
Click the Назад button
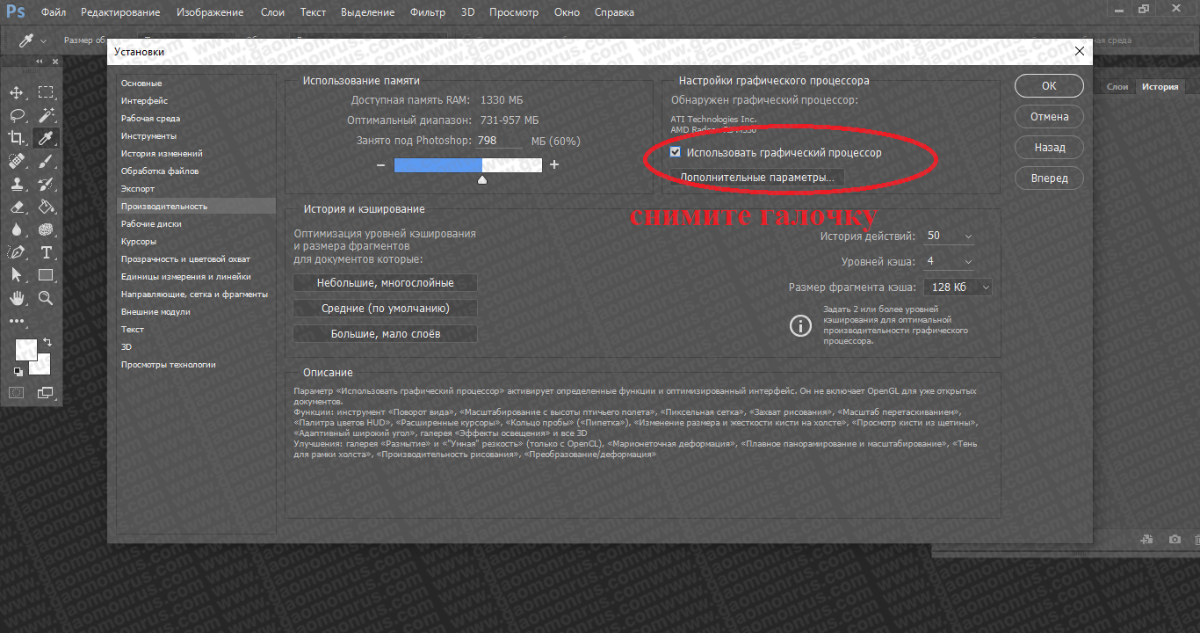[1048, 147]
